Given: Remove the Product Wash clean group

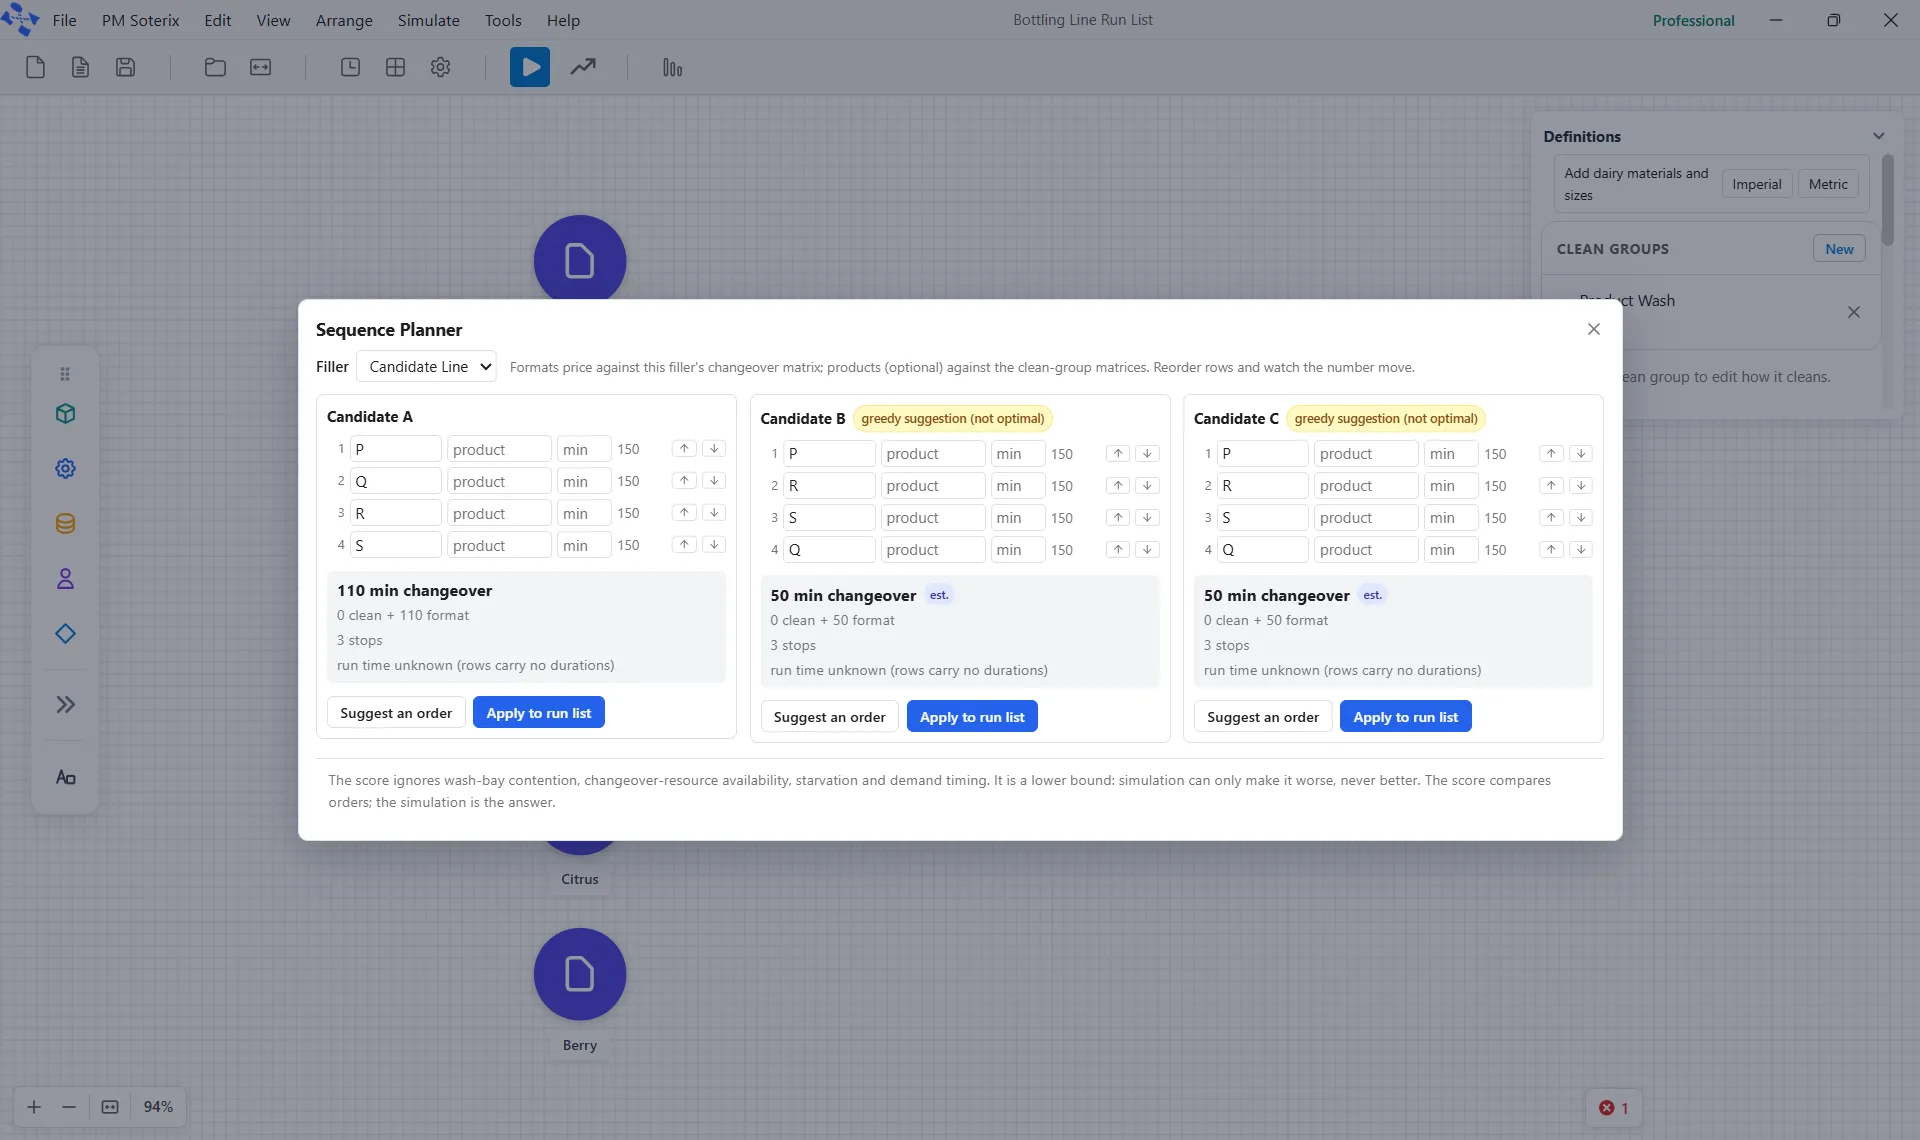Looking at the screenshot, I should 1854,312.
